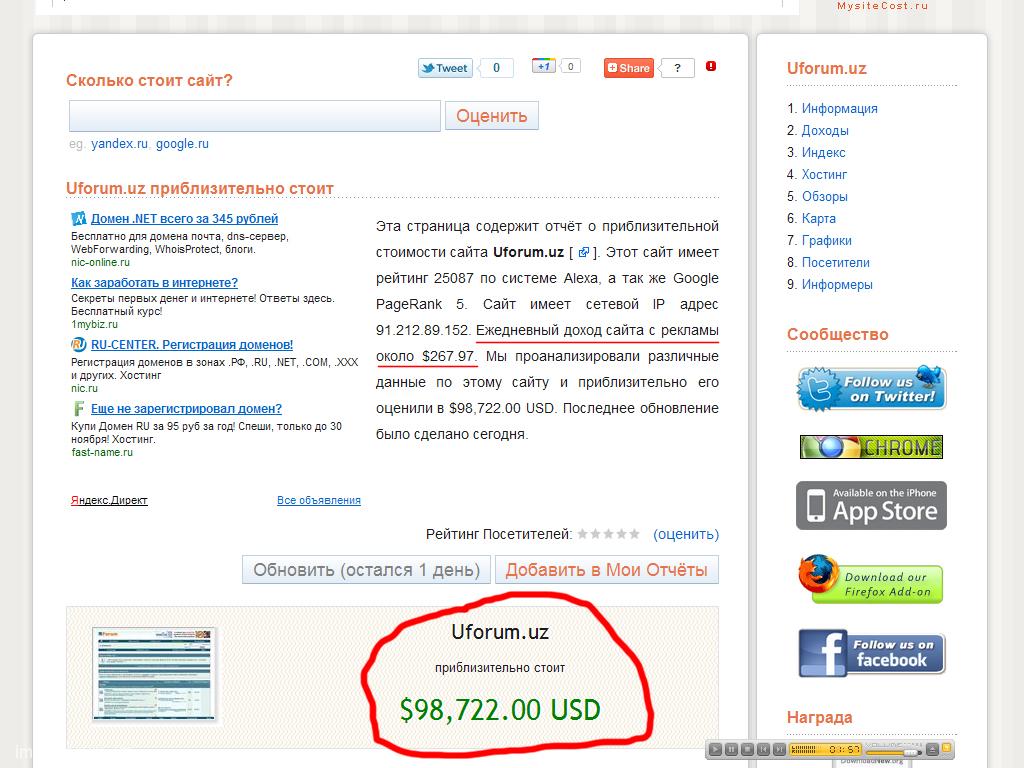Click the Google +1 icon

(543, 66)
